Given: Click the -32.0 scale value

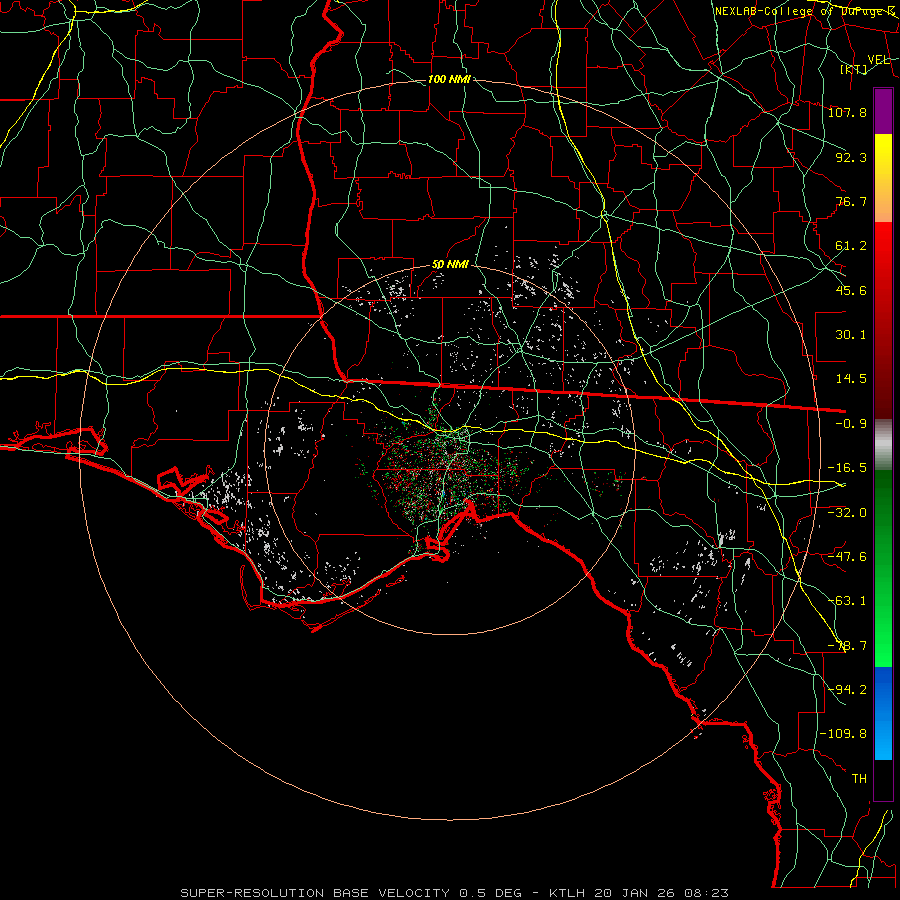Looking at the screenshot, I should point(847,513).
